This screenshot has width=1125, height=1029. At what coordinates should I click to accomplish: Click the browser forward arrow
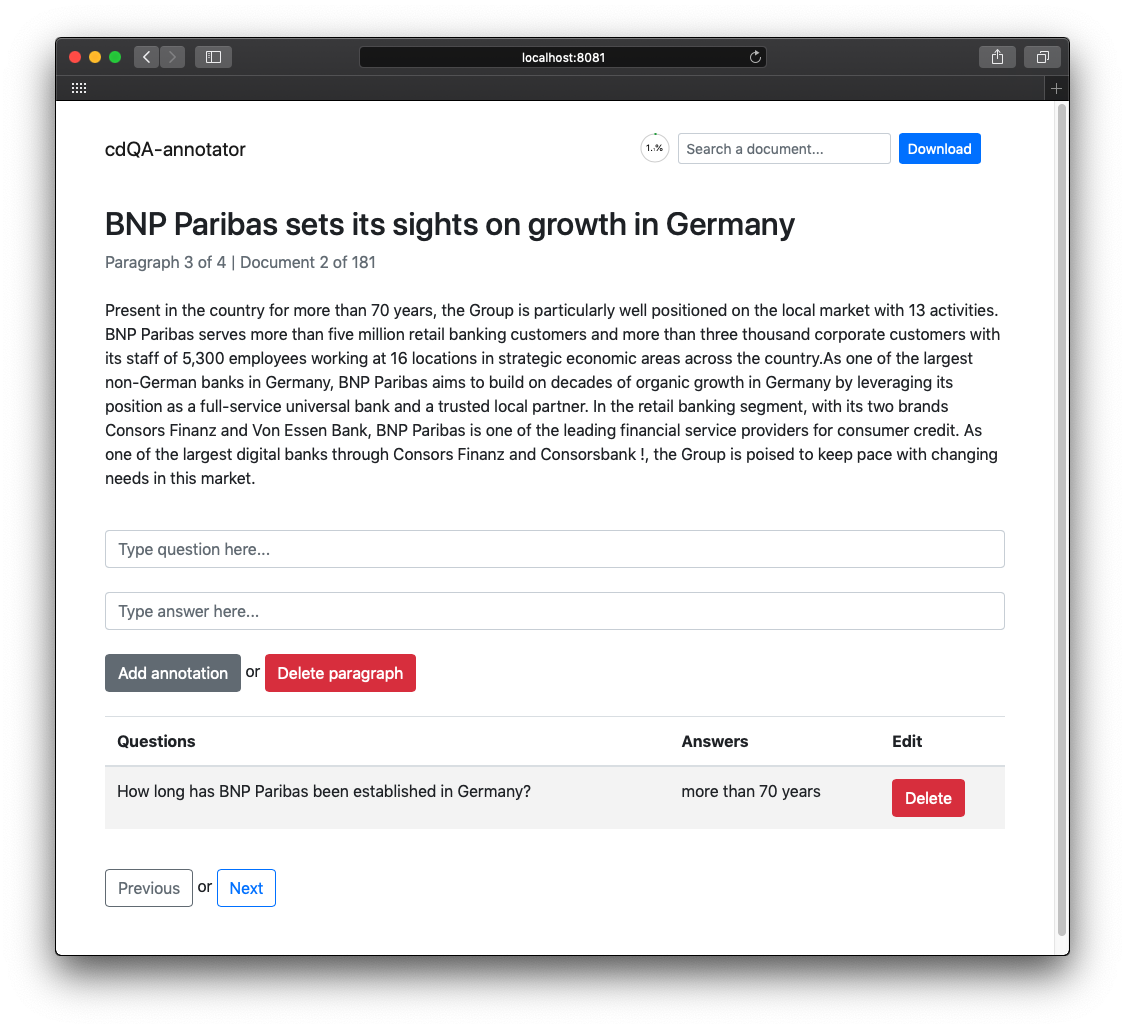click(x=172, y=57)
